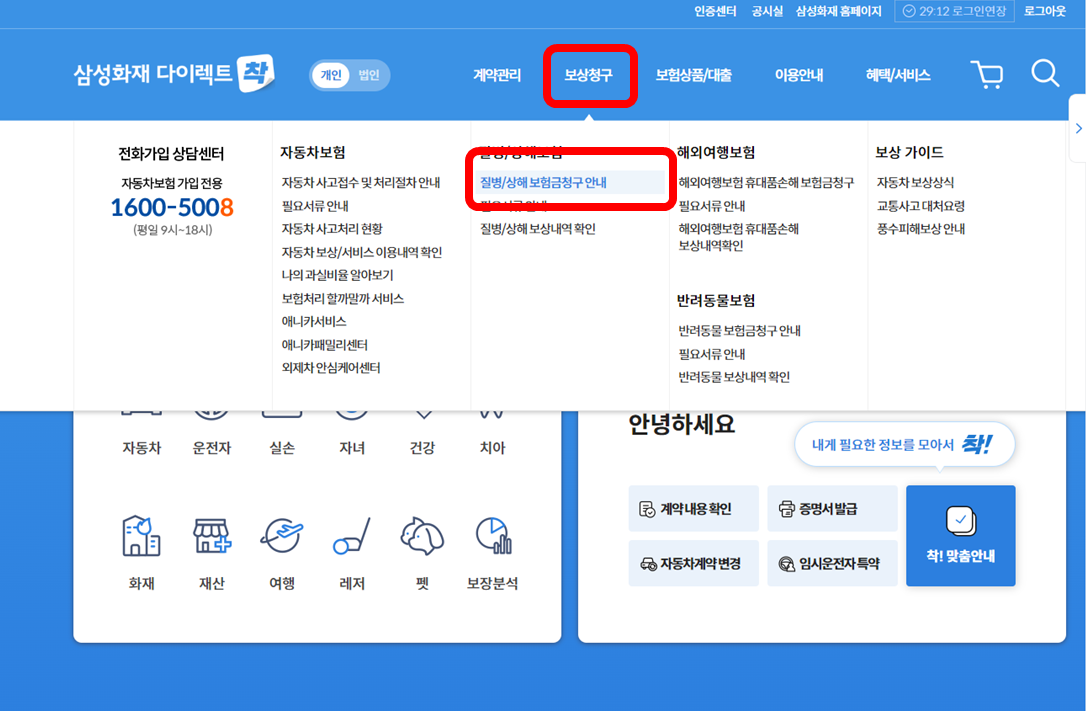Image resolution: width=1086 pixels, height=711 pixels.
Task: Open 착! 맞춤안내 tile
Action: 961,536
